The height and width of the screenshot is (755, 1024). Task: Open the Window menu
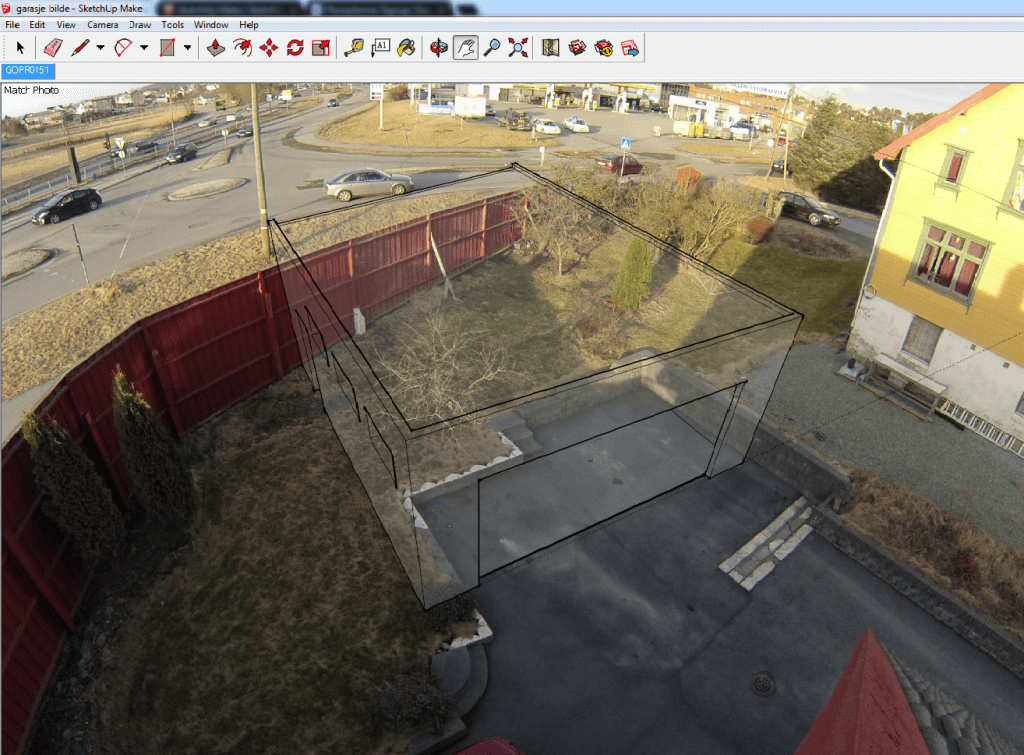coord(210,24)
